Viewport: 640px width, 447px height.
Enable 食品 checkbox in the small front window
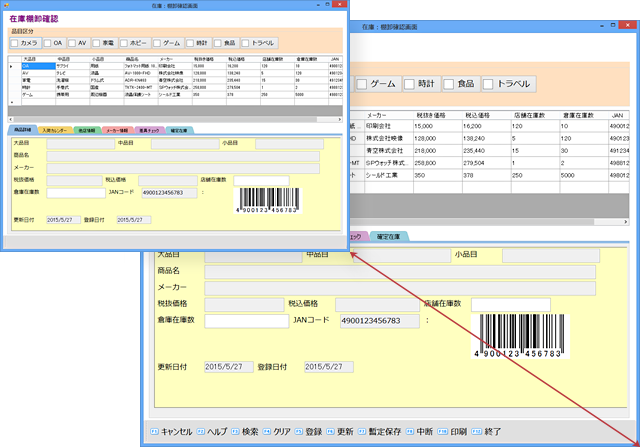click(218, 43)
